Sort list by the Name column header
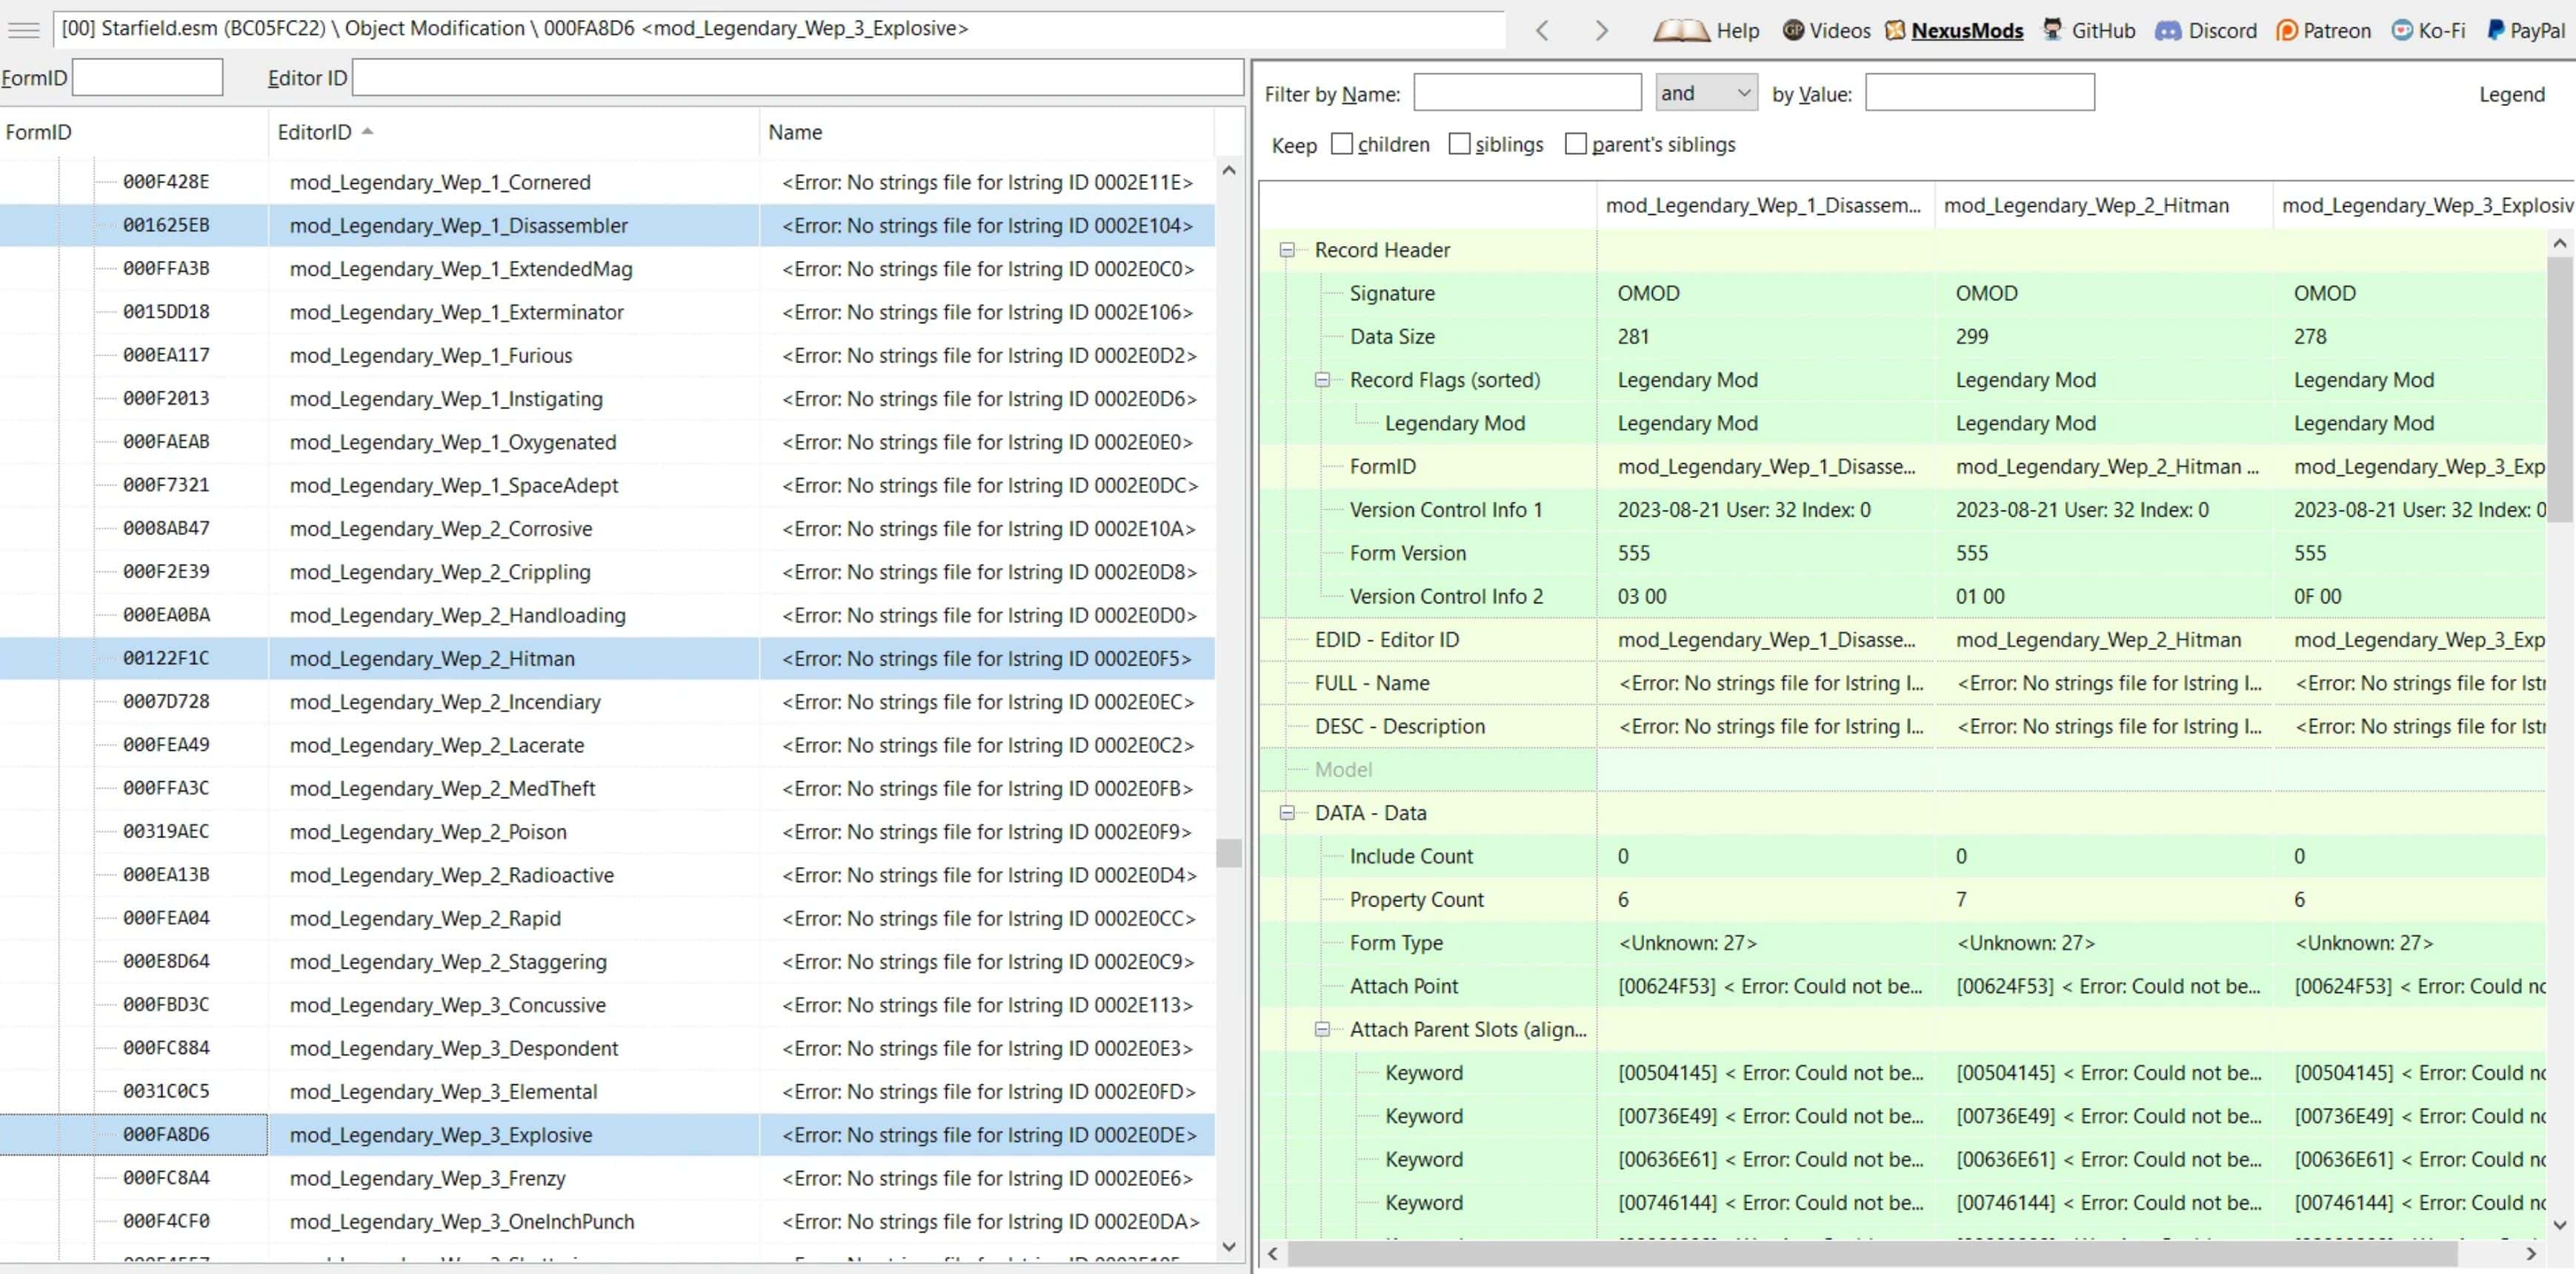 point(795,132)
